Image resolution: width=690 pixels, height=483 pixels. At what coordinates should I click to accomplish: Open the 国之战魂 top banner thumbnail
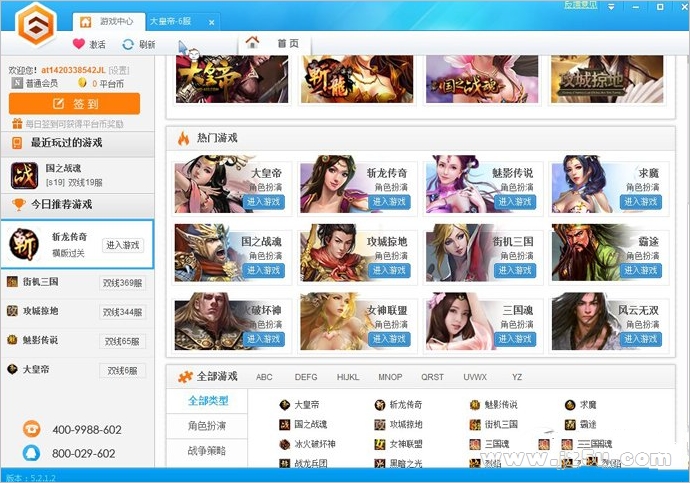[x=482, y=79]
